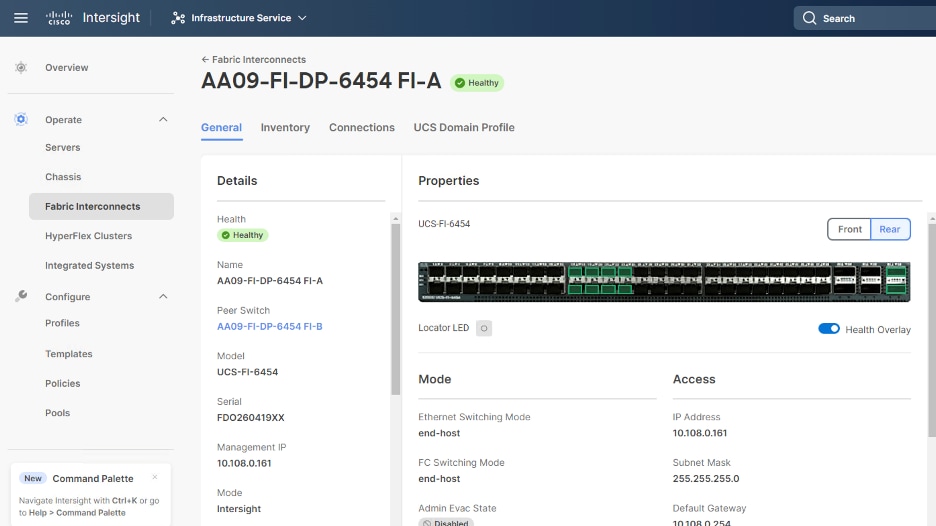Screen dimensions: 936x526
Task: Switch to the General tab
Action: [221, 127]
